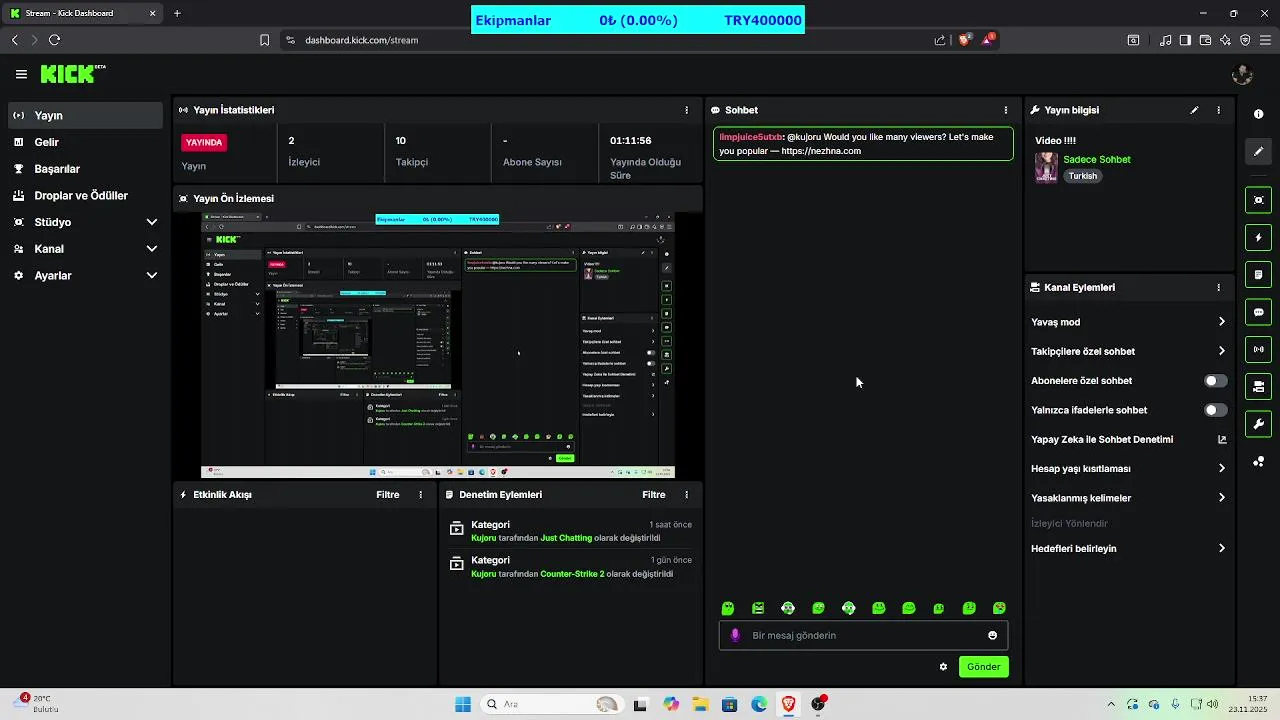
Task: Click the Sadece Sohbet category link
Action: click(x=1096, y=160)
